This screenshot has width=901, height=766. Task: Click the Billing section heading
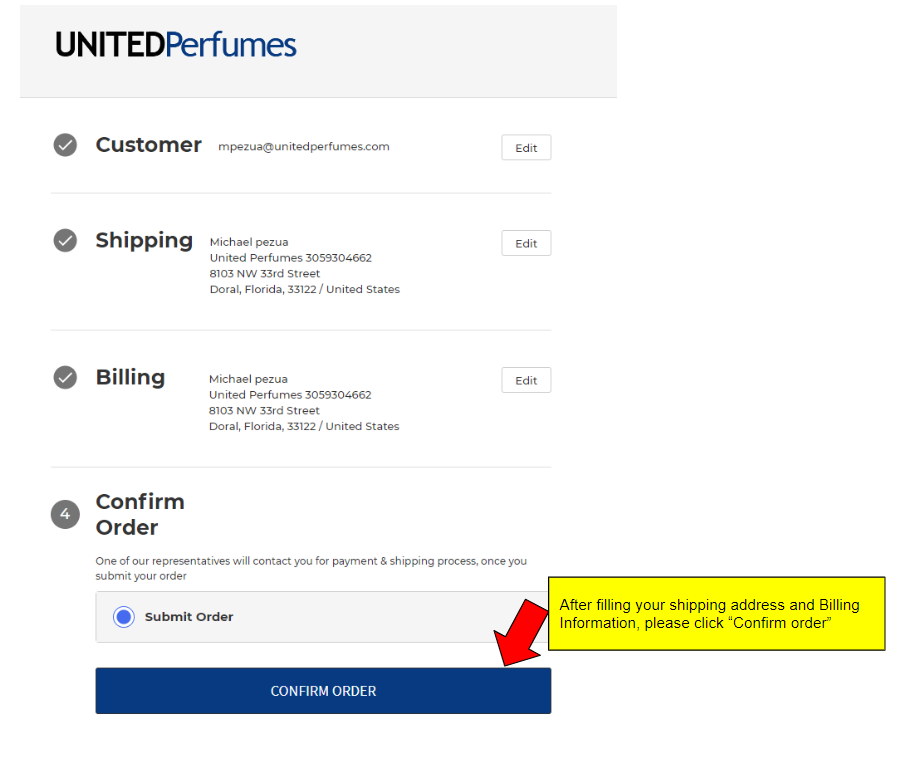point(130,378)
